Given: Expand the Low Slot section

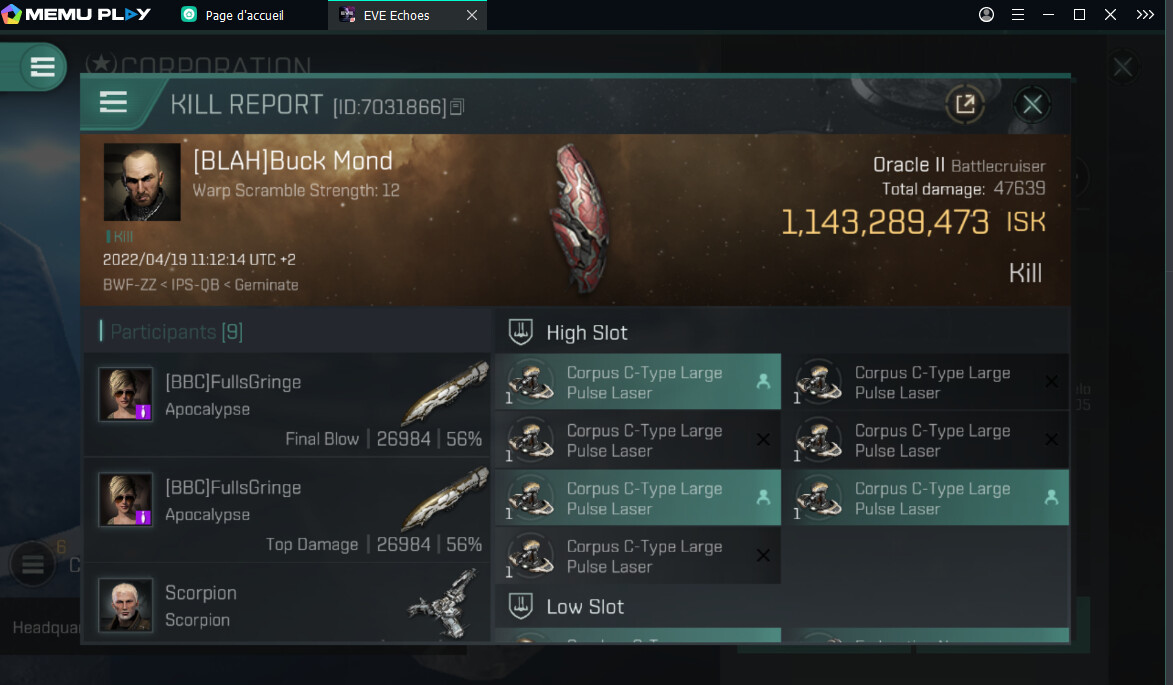Looking at the screenshot, I should click(584, 606).
